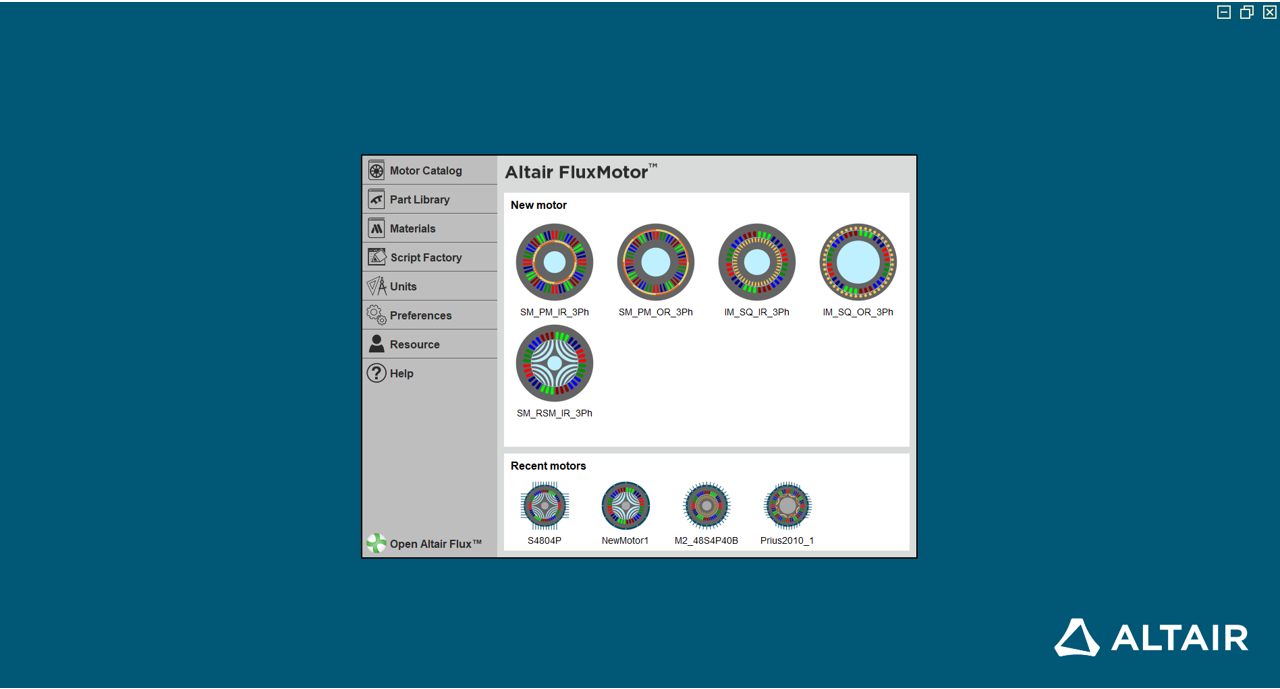Viewport: 1280px width, 689px height.
Task: Click the Open Altair Flux fan icon
Action: [376, 543]
